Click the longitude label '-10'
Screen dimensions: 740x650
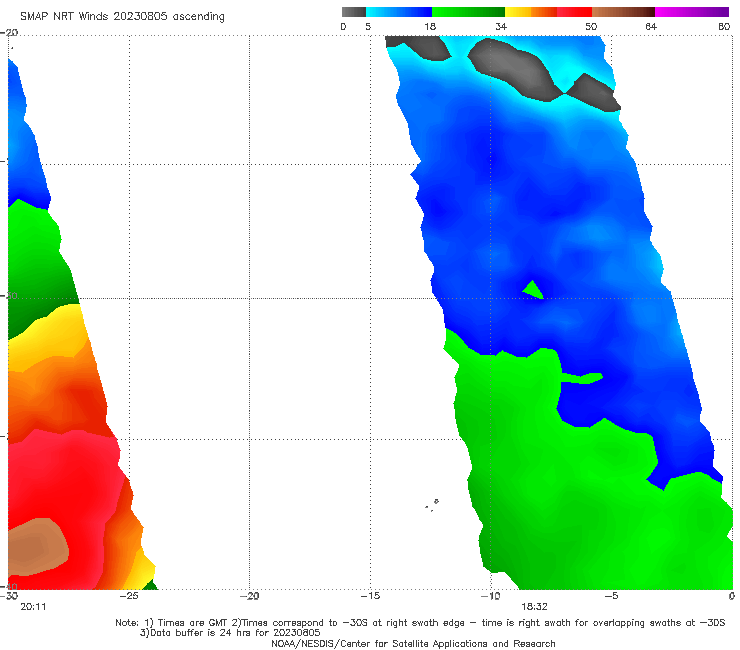(490, 596)
